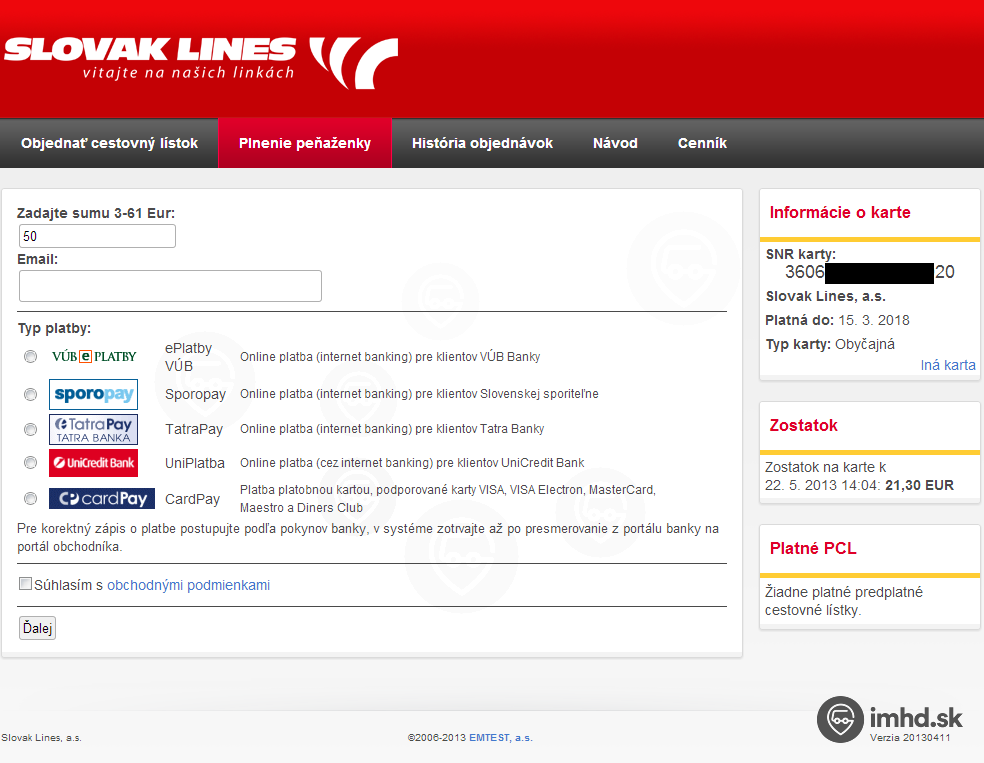
Task: Click the Sporopay logo
Action: coord(93,394)
